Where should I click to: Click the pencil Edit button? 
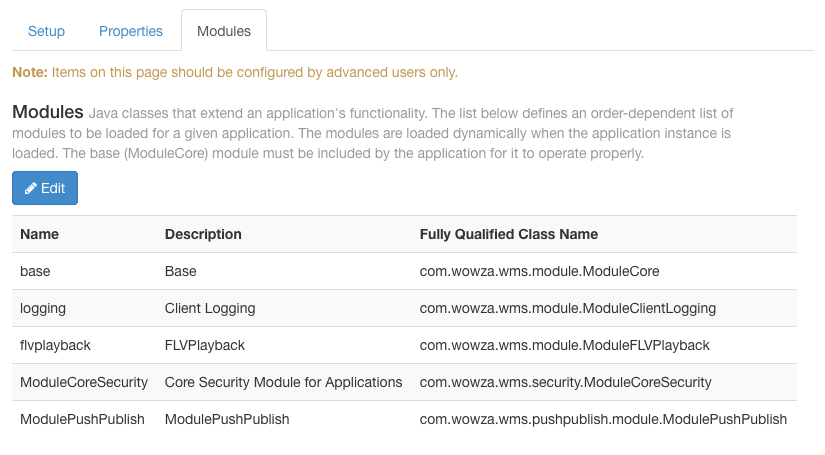tap(45, 188)
